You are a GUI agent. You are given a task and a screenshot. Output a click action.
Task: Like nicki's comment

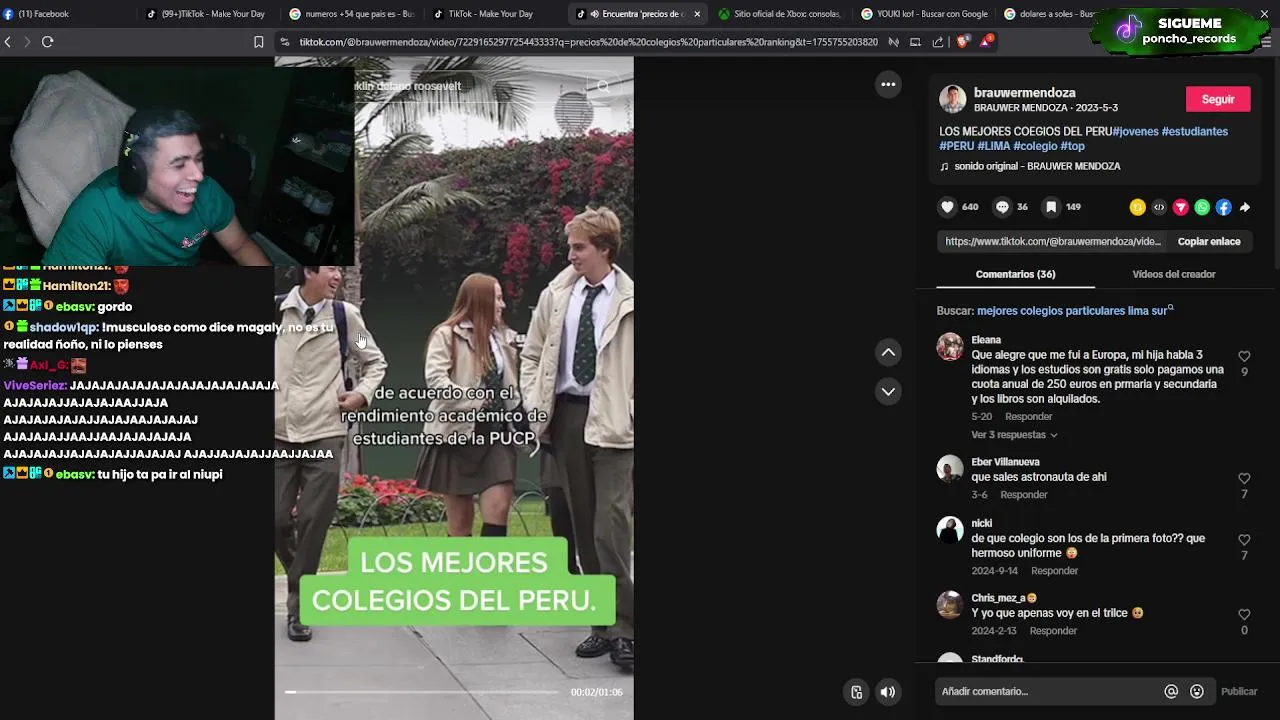[x=1244, y=539]
